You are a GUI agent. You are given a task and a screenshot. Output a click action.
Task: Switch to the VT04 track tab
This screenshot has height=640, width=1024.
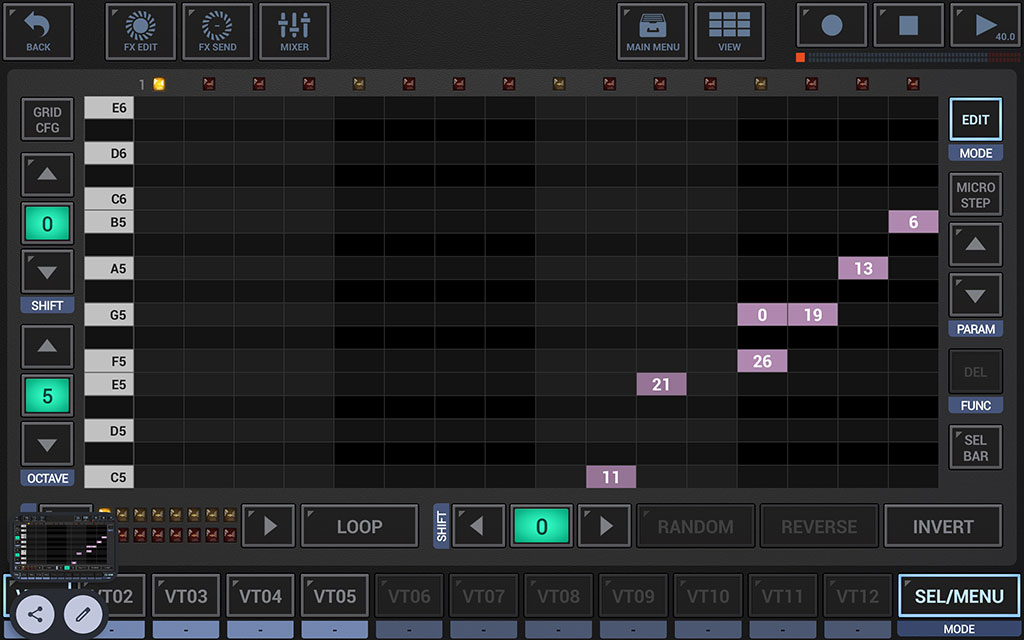tap(260, 595)
